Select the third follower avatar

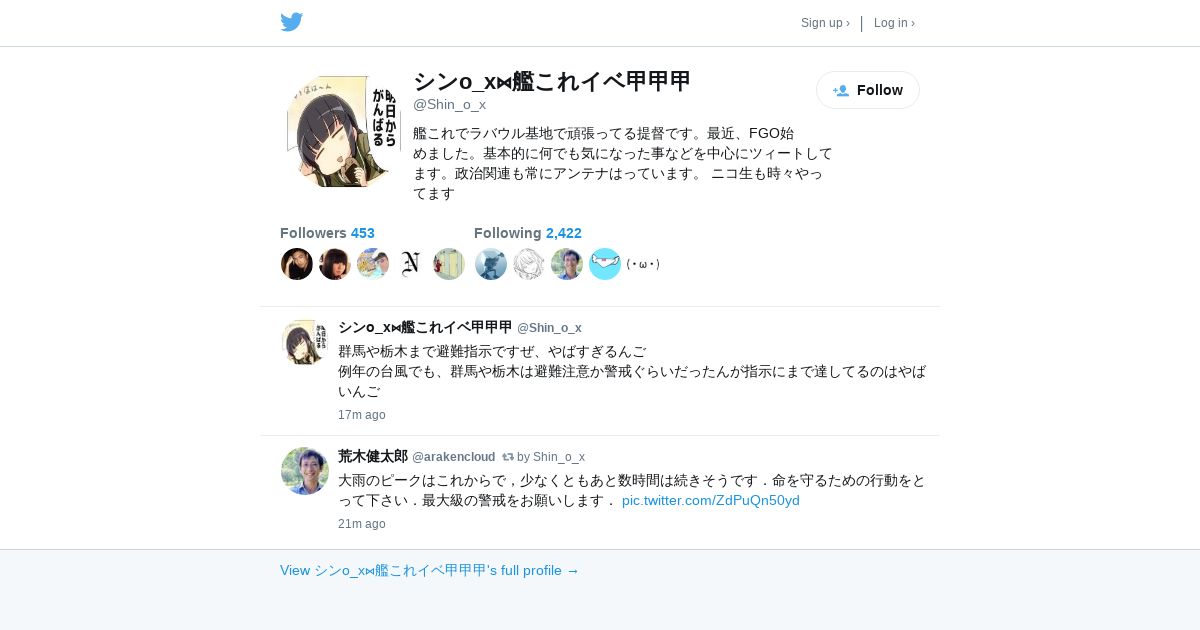[373, 264]
